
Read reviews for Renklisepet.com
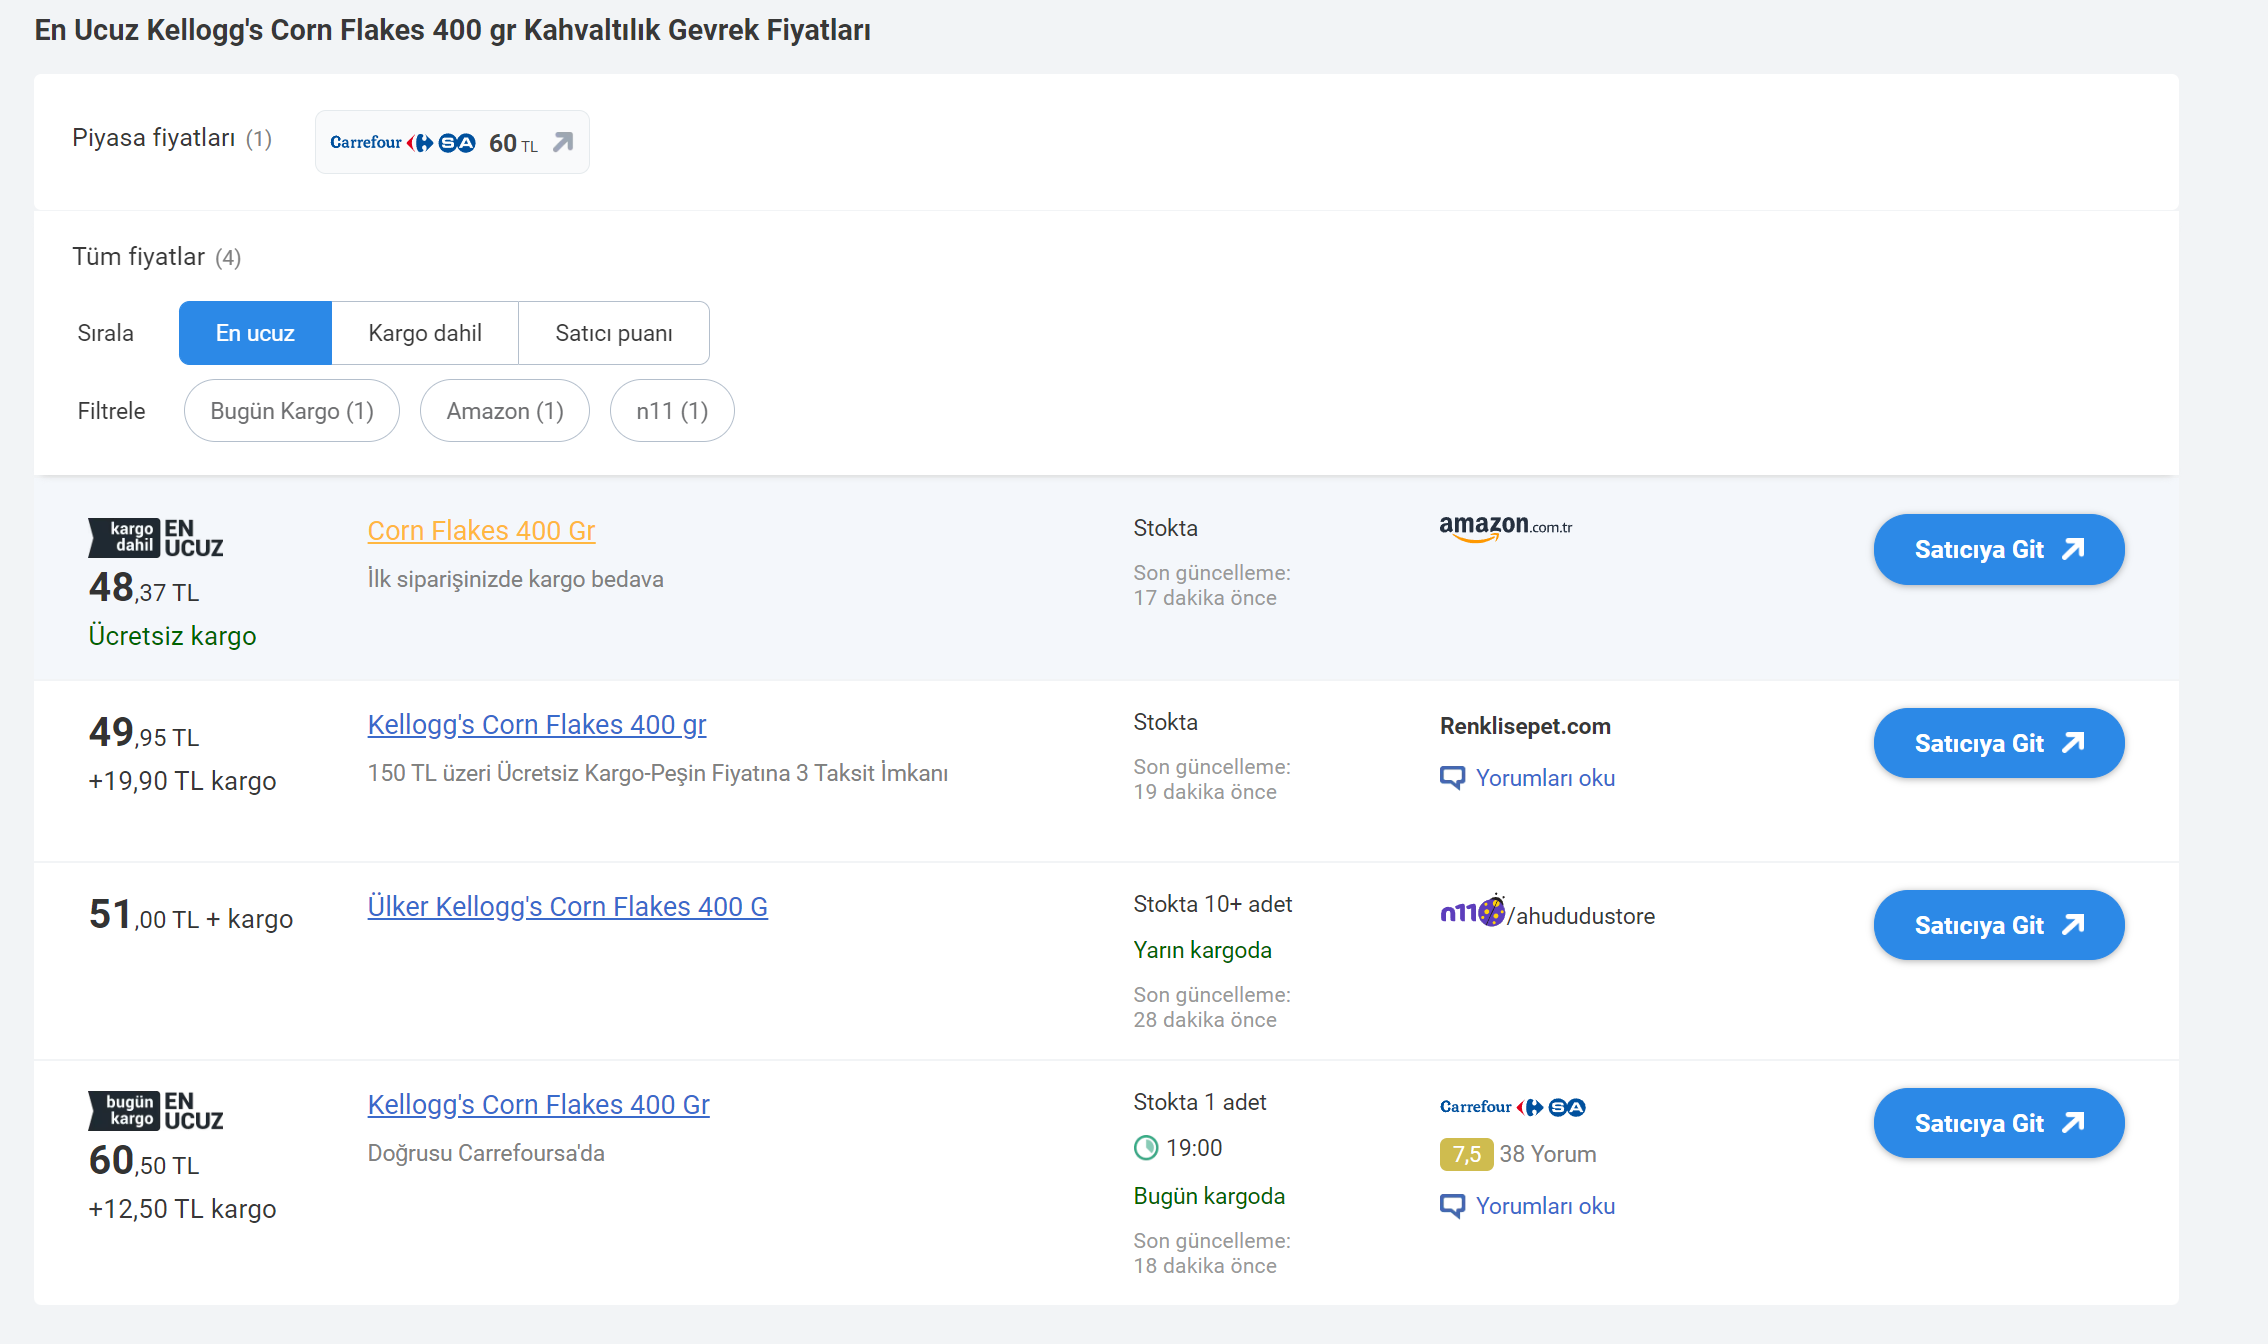point(1545,778)
